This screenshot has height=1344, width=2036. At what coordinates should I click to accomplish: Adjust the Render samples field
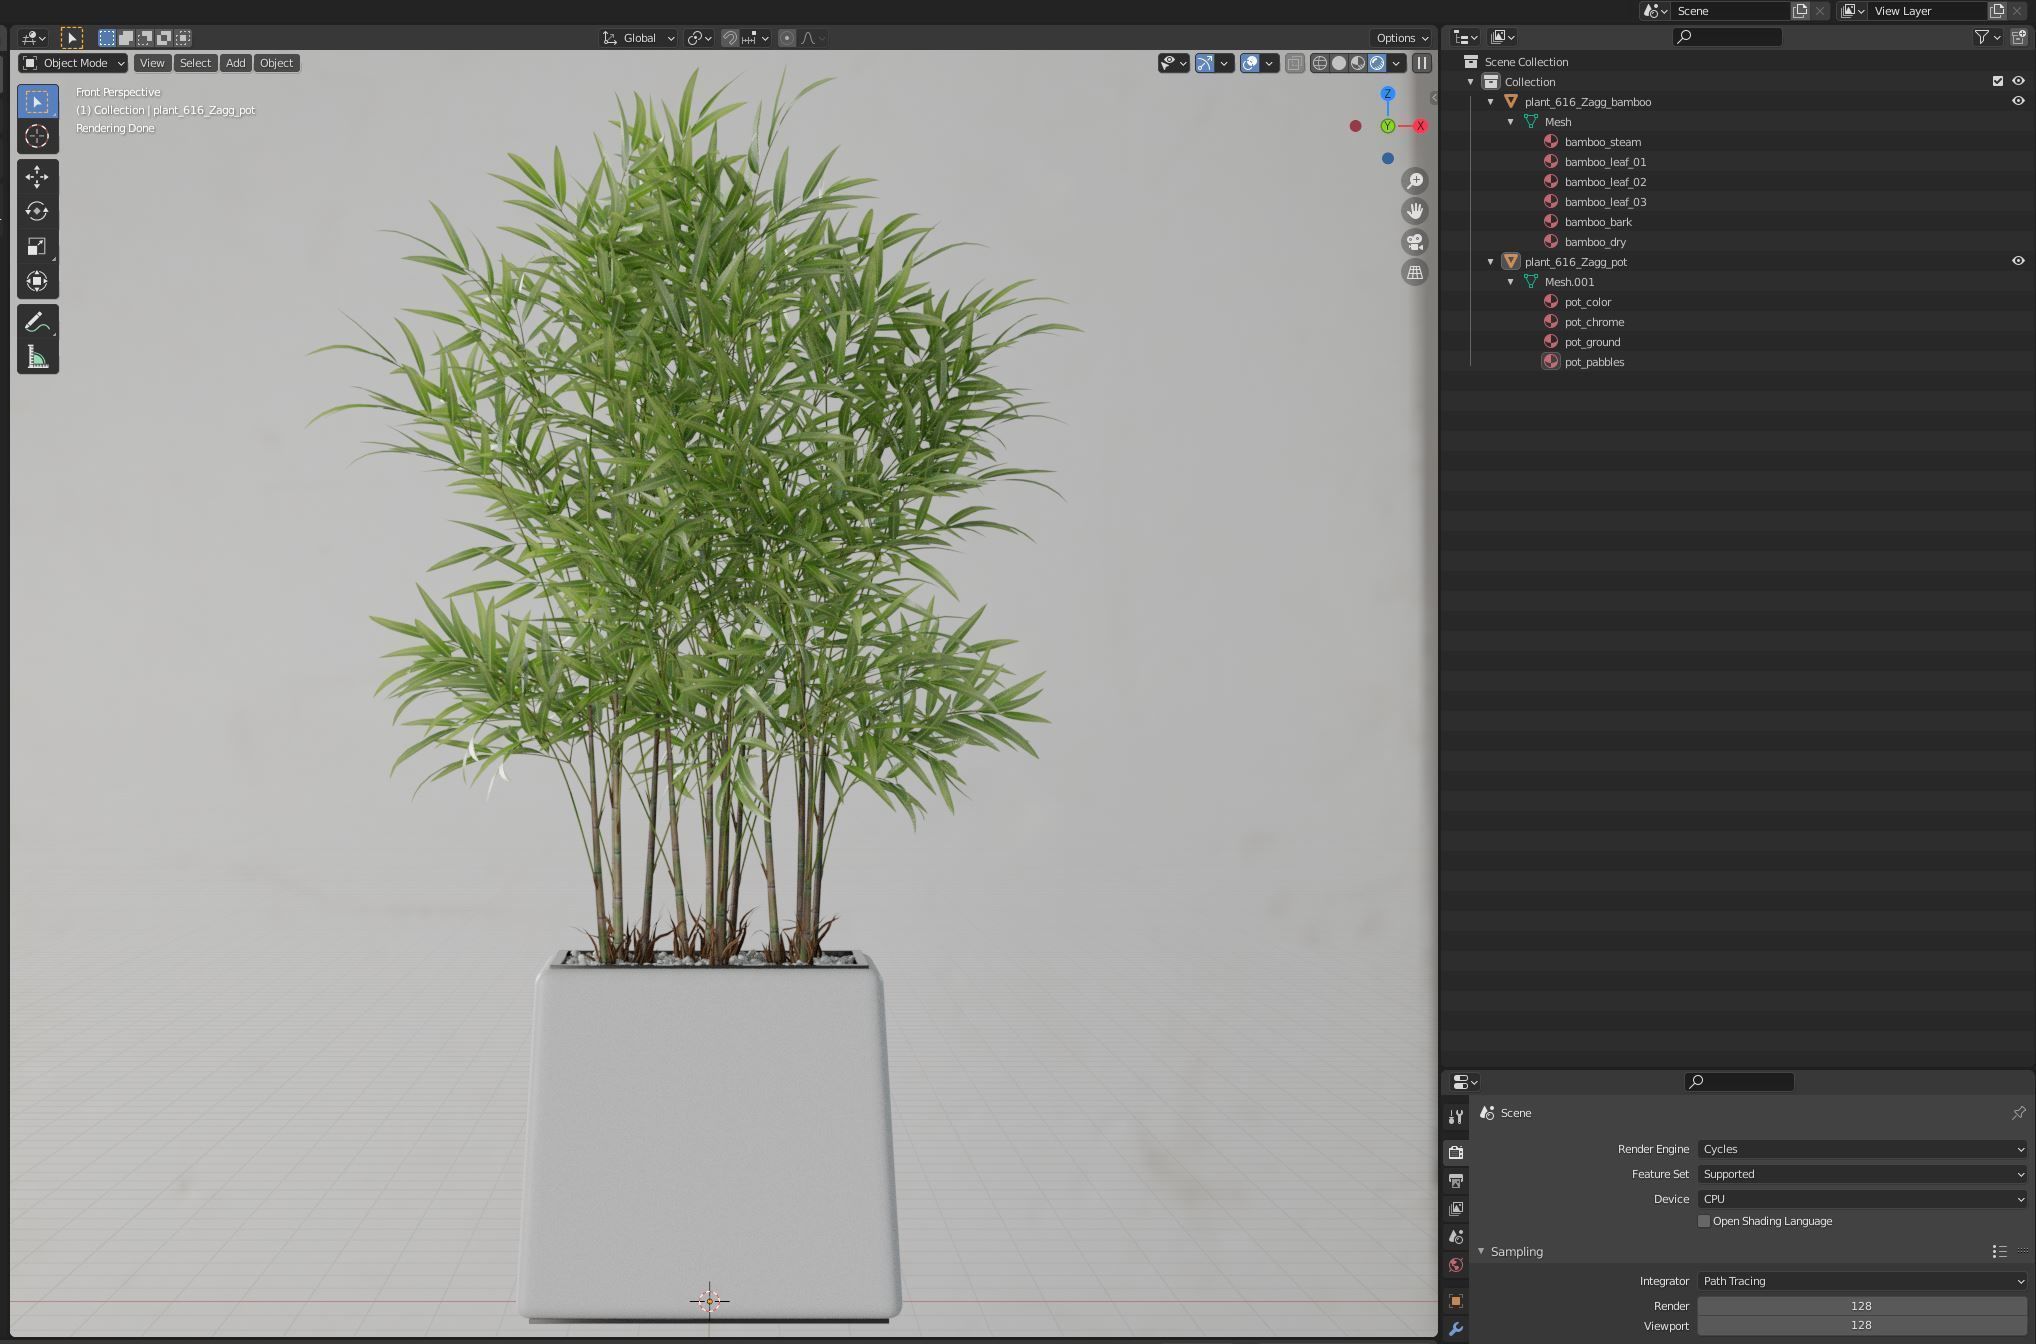click(x=1861, y=1306)
